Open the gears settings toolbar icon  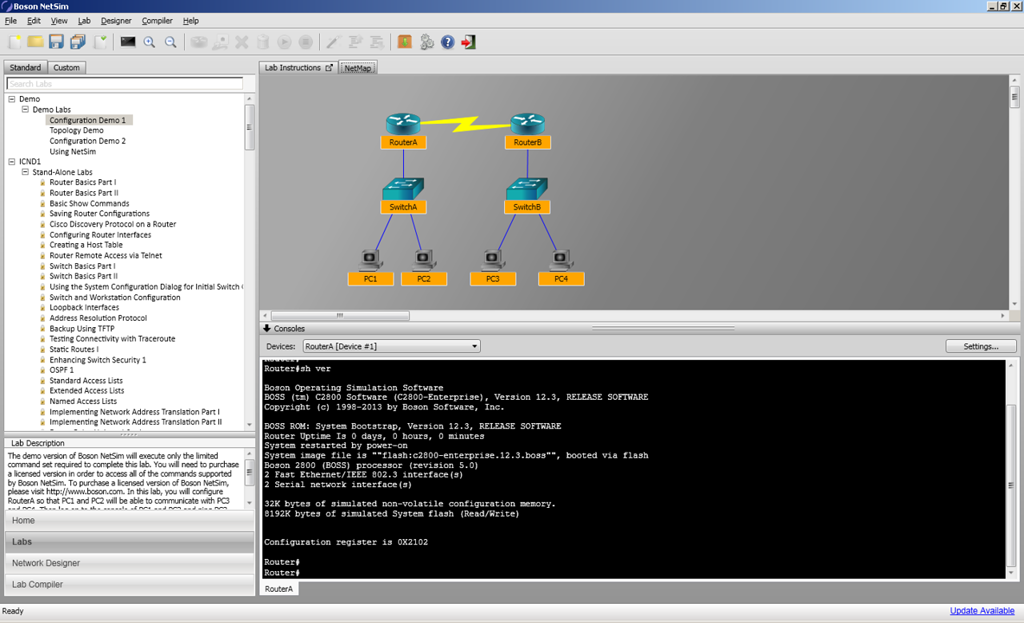pyautogui.click(x=426, y=42)
